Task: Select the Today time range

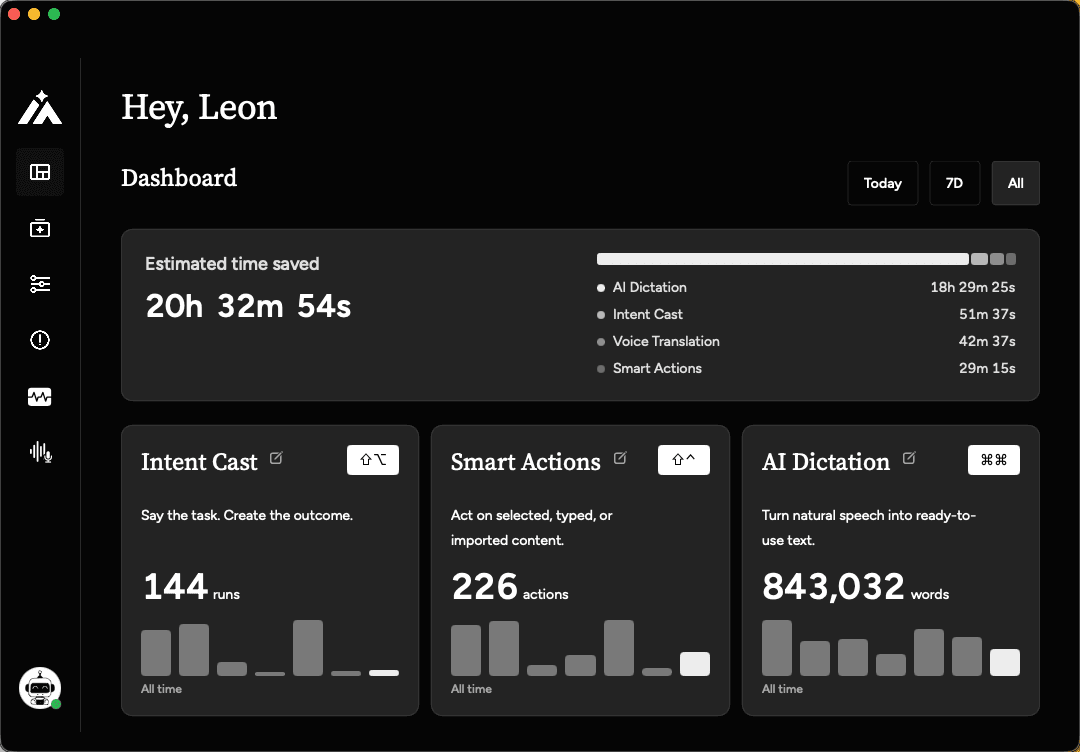Action: [882, 183]
